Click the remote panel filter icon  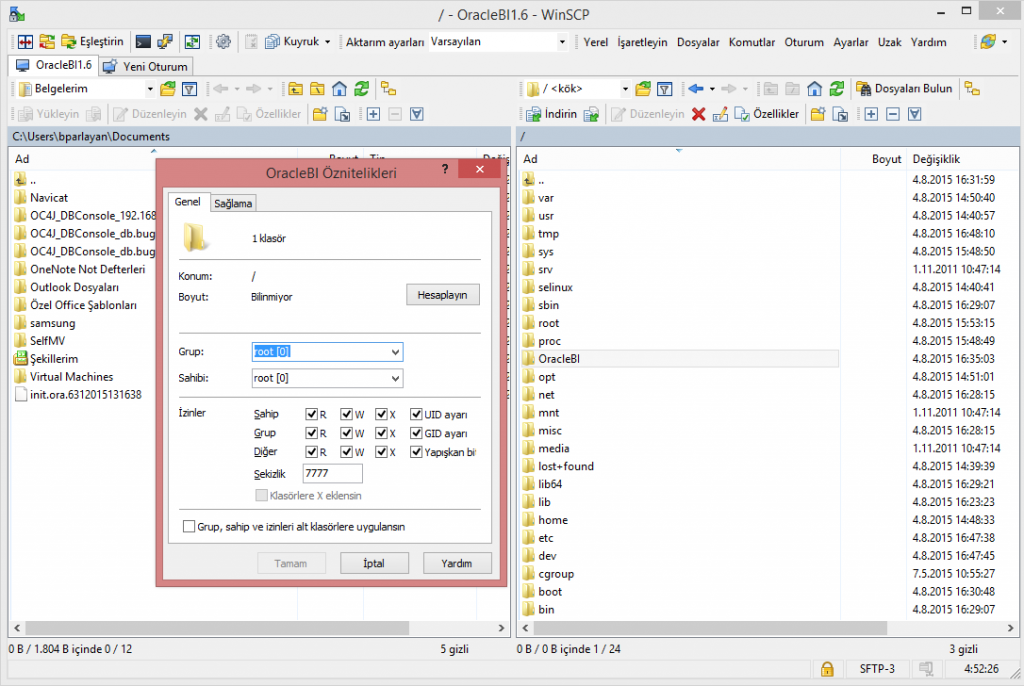point(665,89)
